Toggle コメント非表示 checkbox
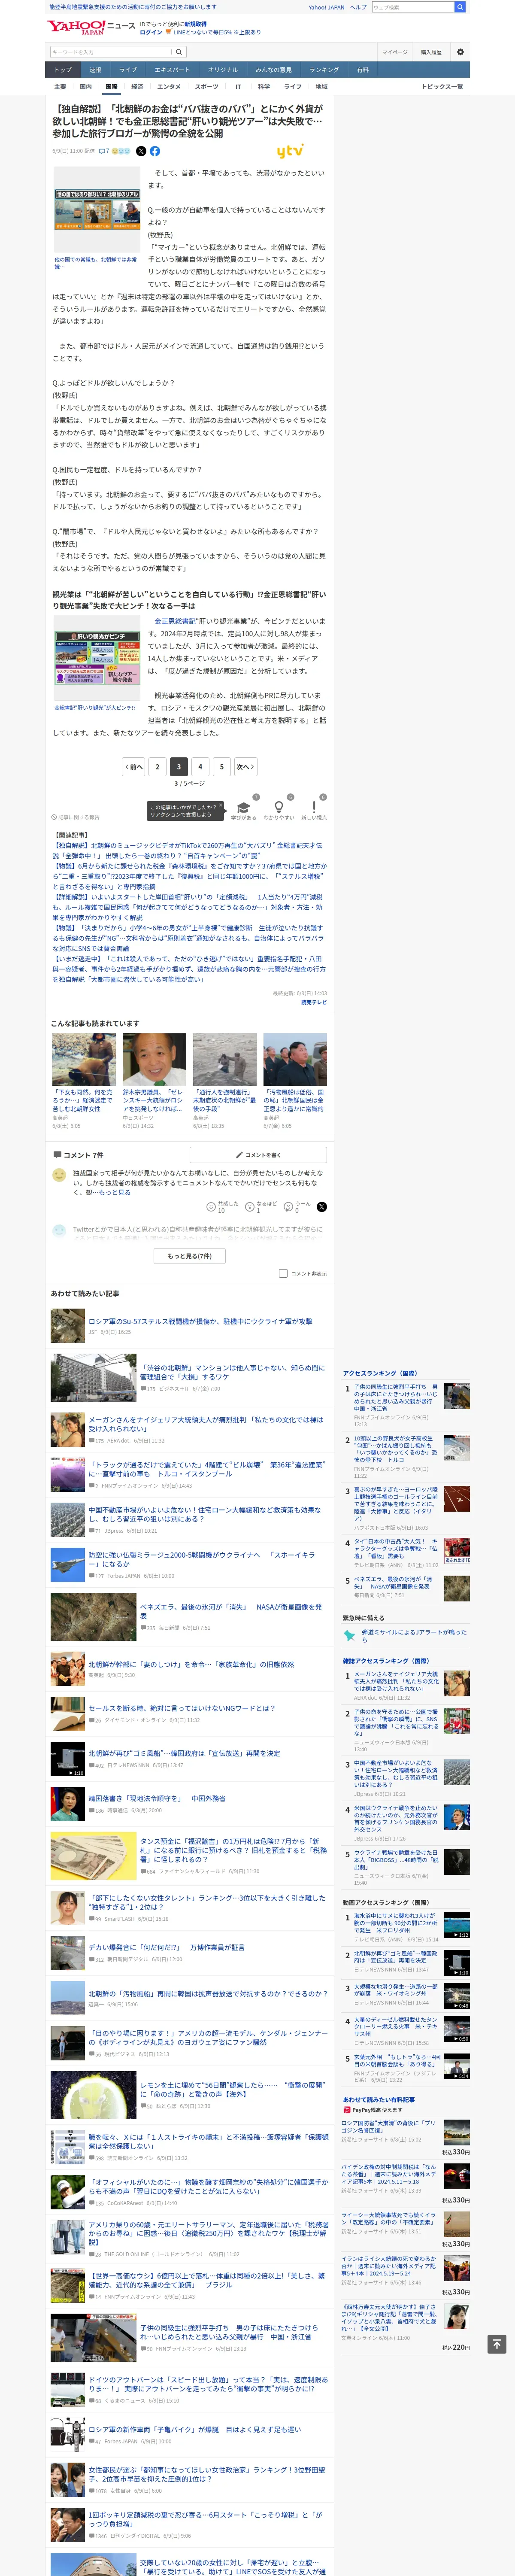515x2576 pixels. [283, 1274]
